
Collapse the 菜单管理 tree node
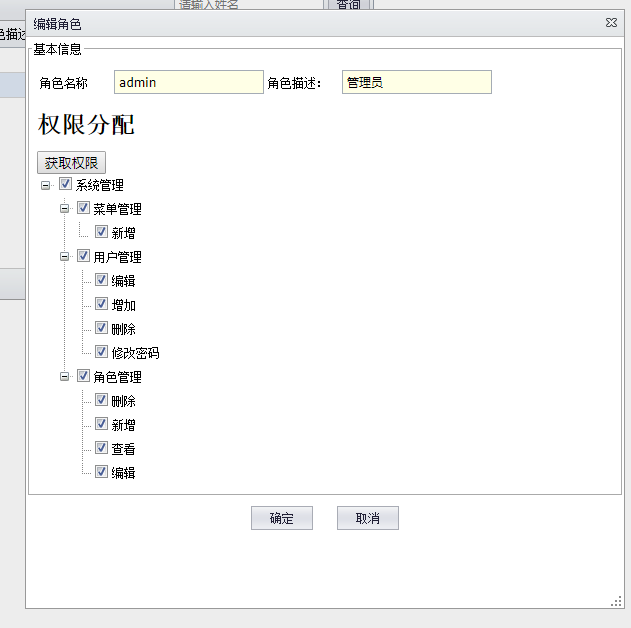pos(64,208)
